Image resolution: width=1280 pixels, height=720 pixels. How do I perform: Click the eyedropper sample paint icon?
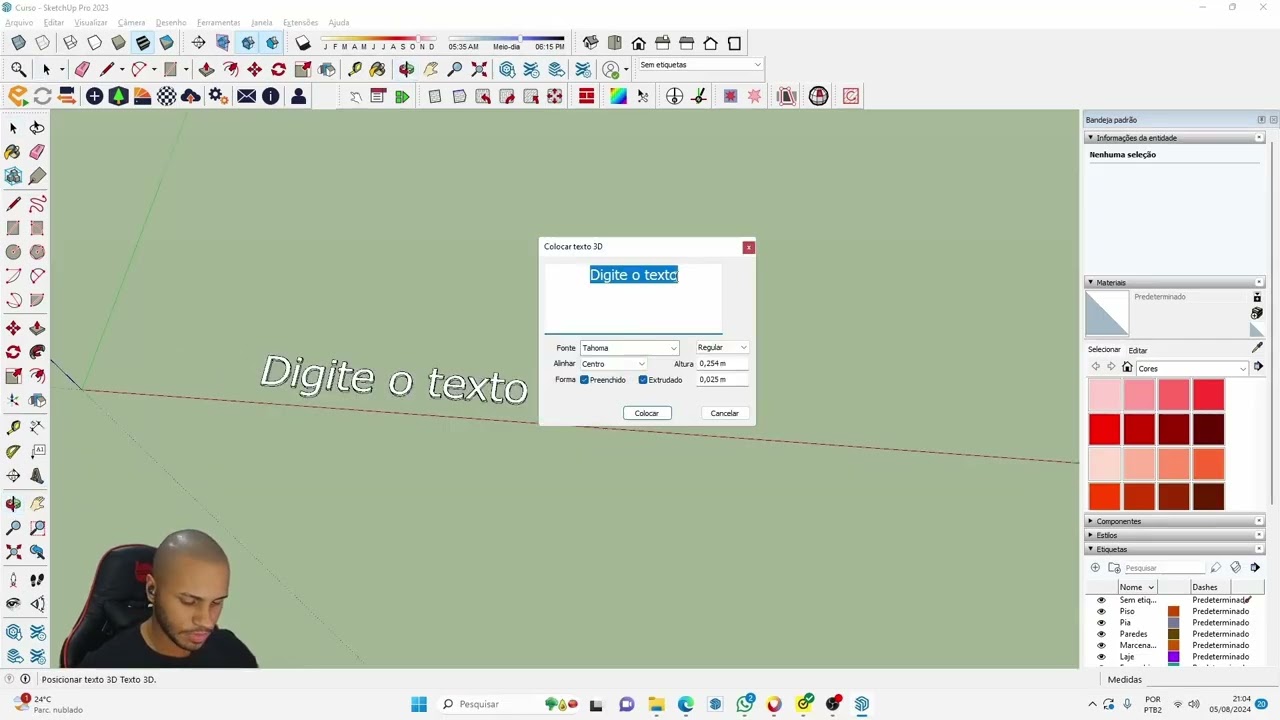tap(1257, 348)
